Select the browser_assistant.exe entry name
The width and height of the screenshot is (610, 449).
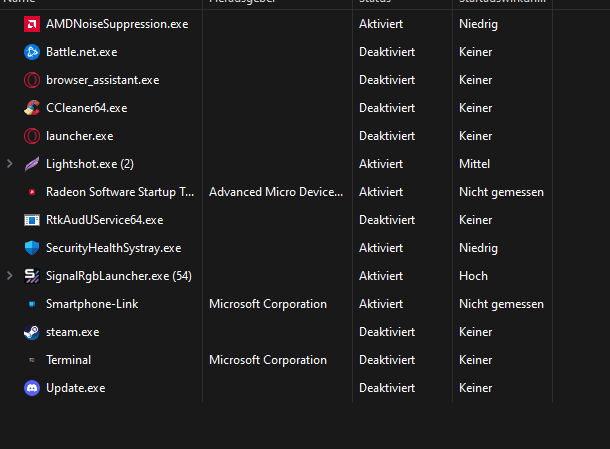pos(103,80)
